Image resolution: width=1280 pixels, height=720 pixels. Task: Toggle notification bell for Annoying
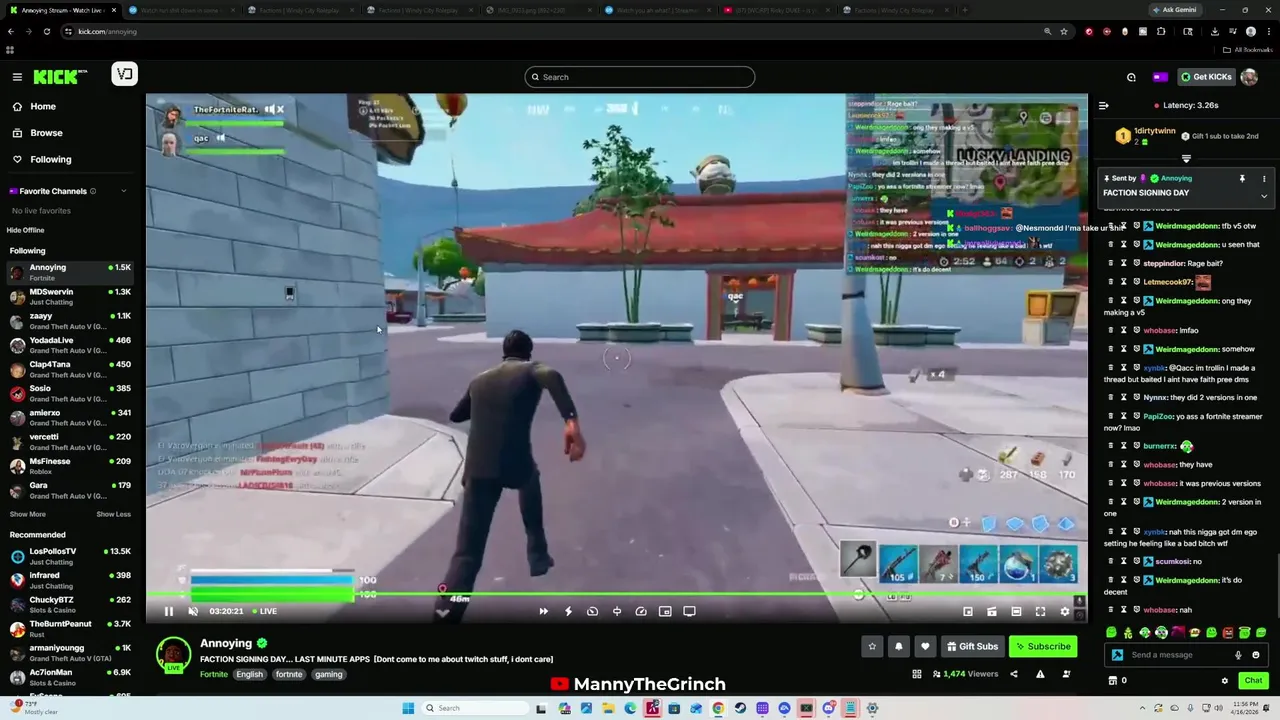point(898,646)
